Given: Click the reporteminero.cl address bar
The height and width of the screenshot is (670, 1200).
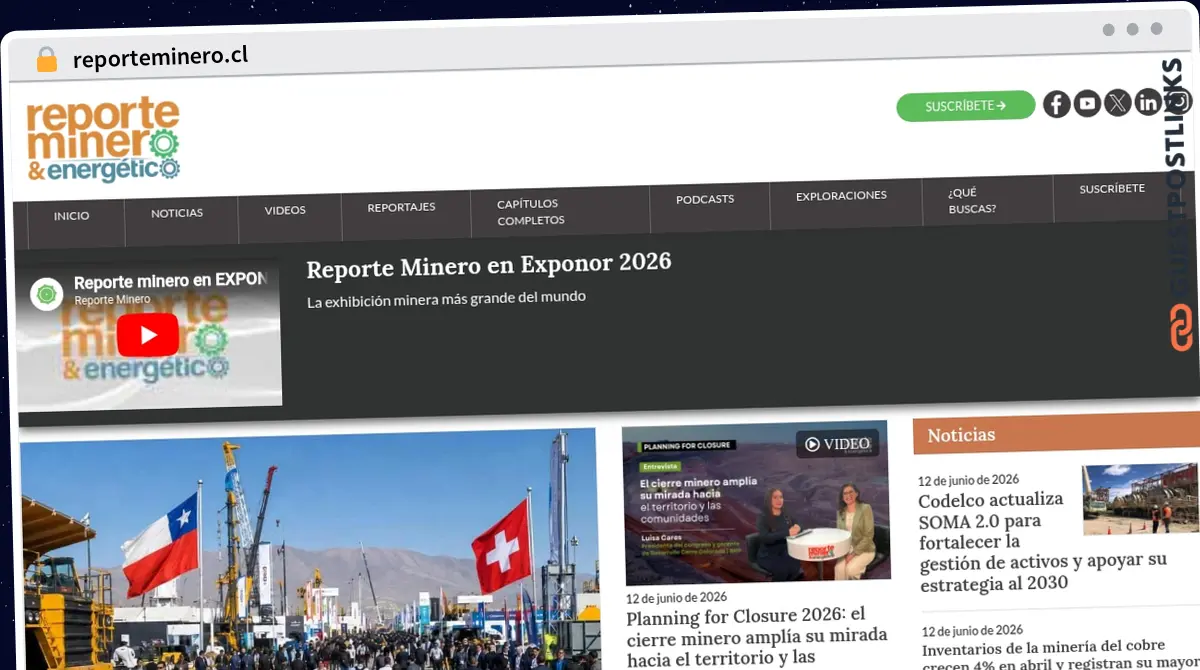Looking at the screenshot, I should (160, 57).
